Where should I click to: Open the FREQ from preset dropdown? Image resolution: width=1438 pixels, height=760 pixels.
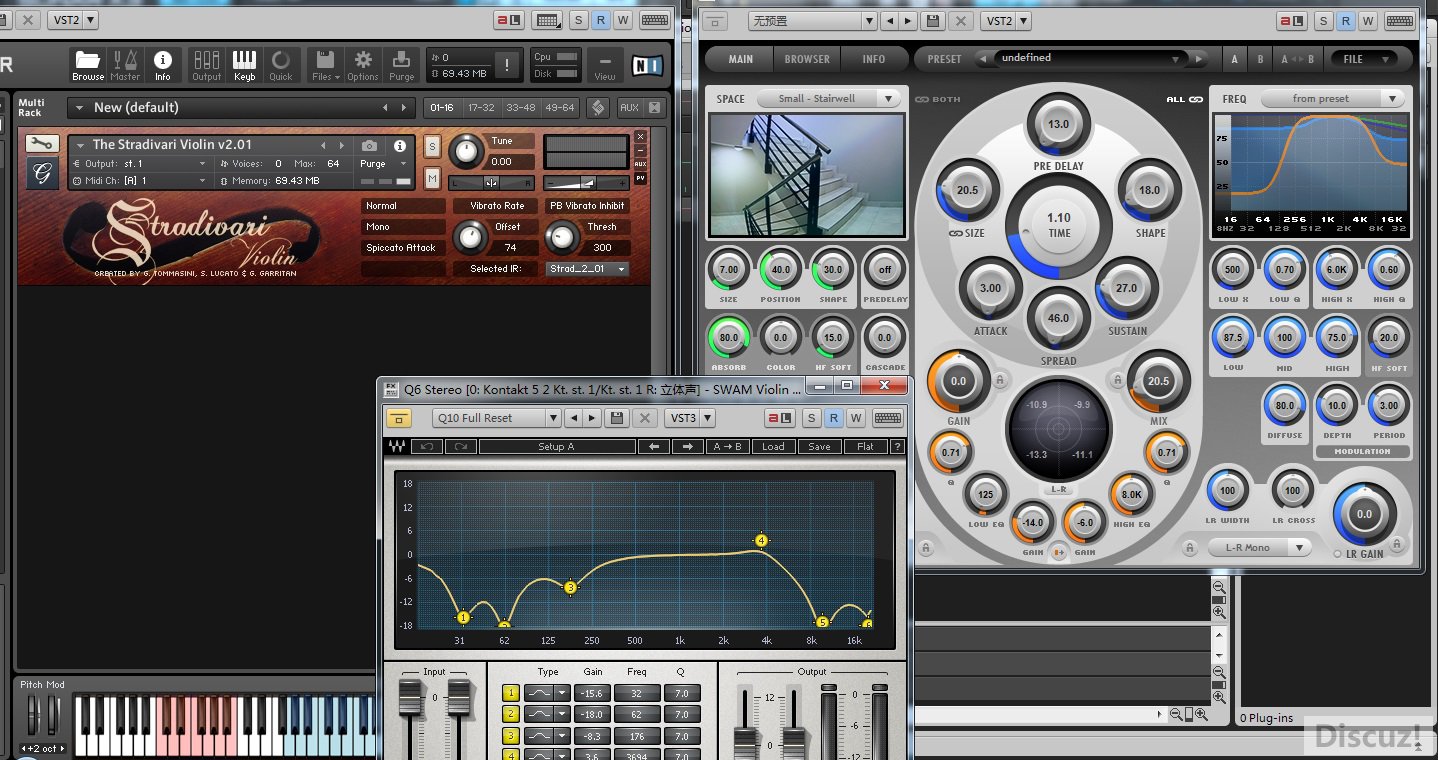tap(1332, 98)
